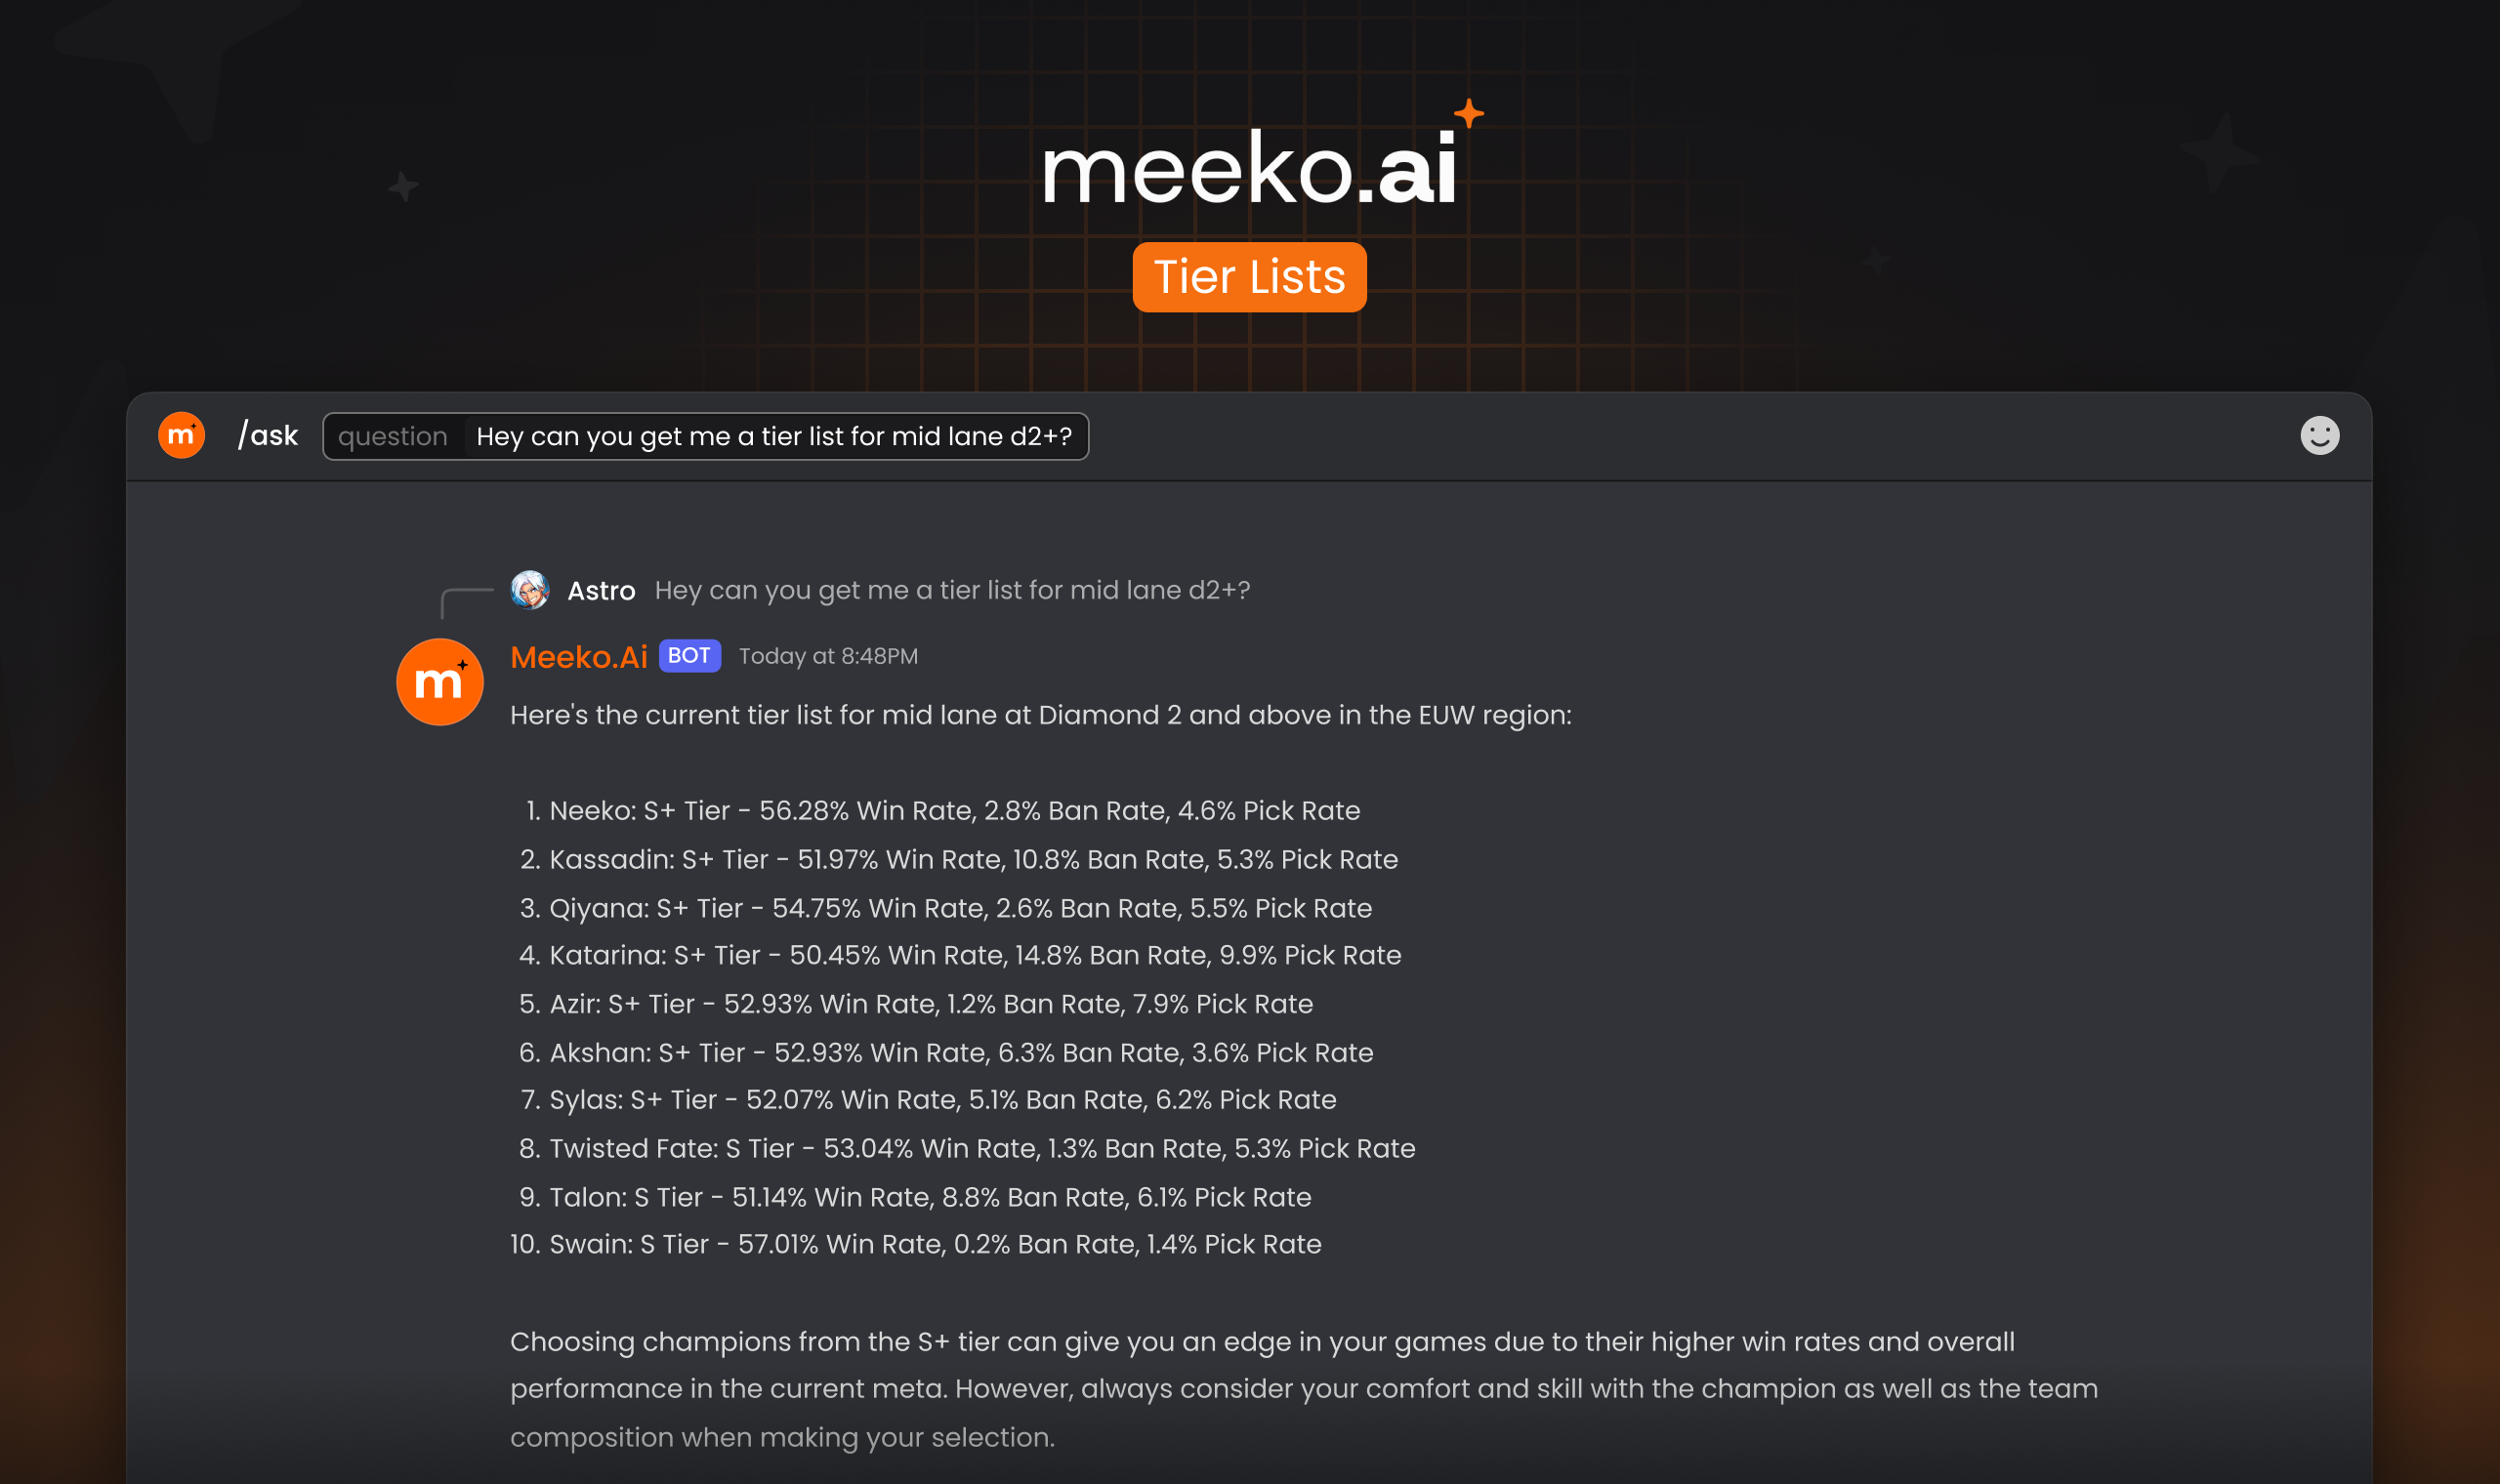Image resolution: width=2500 pixels, height=1484 pixels.
Task: Expand the replied message from Astro
Action: coord(951,590)
